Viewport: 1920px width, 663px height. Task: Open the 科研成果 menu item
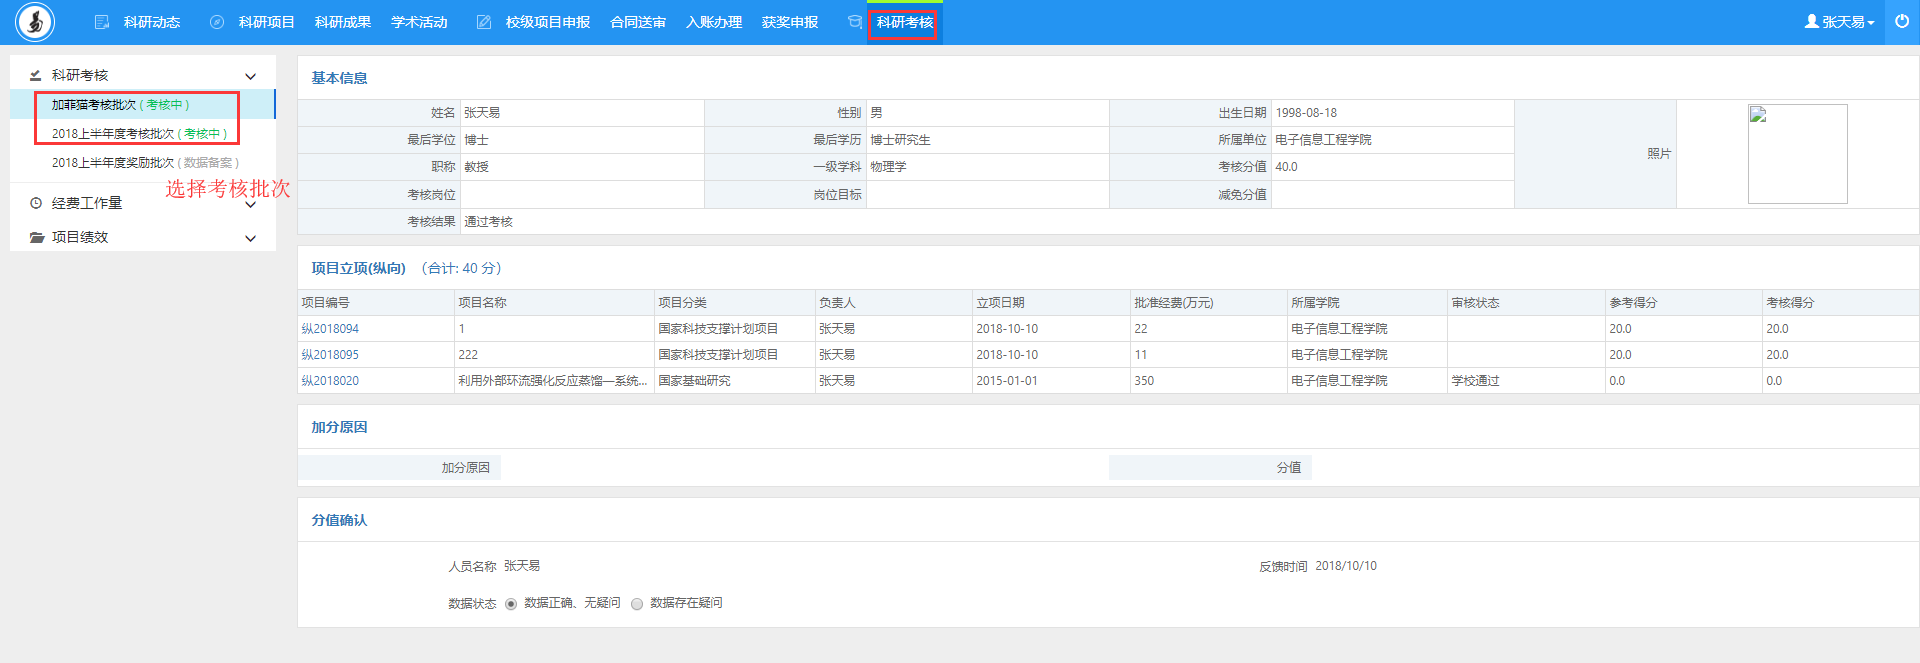tap(342, 22)
